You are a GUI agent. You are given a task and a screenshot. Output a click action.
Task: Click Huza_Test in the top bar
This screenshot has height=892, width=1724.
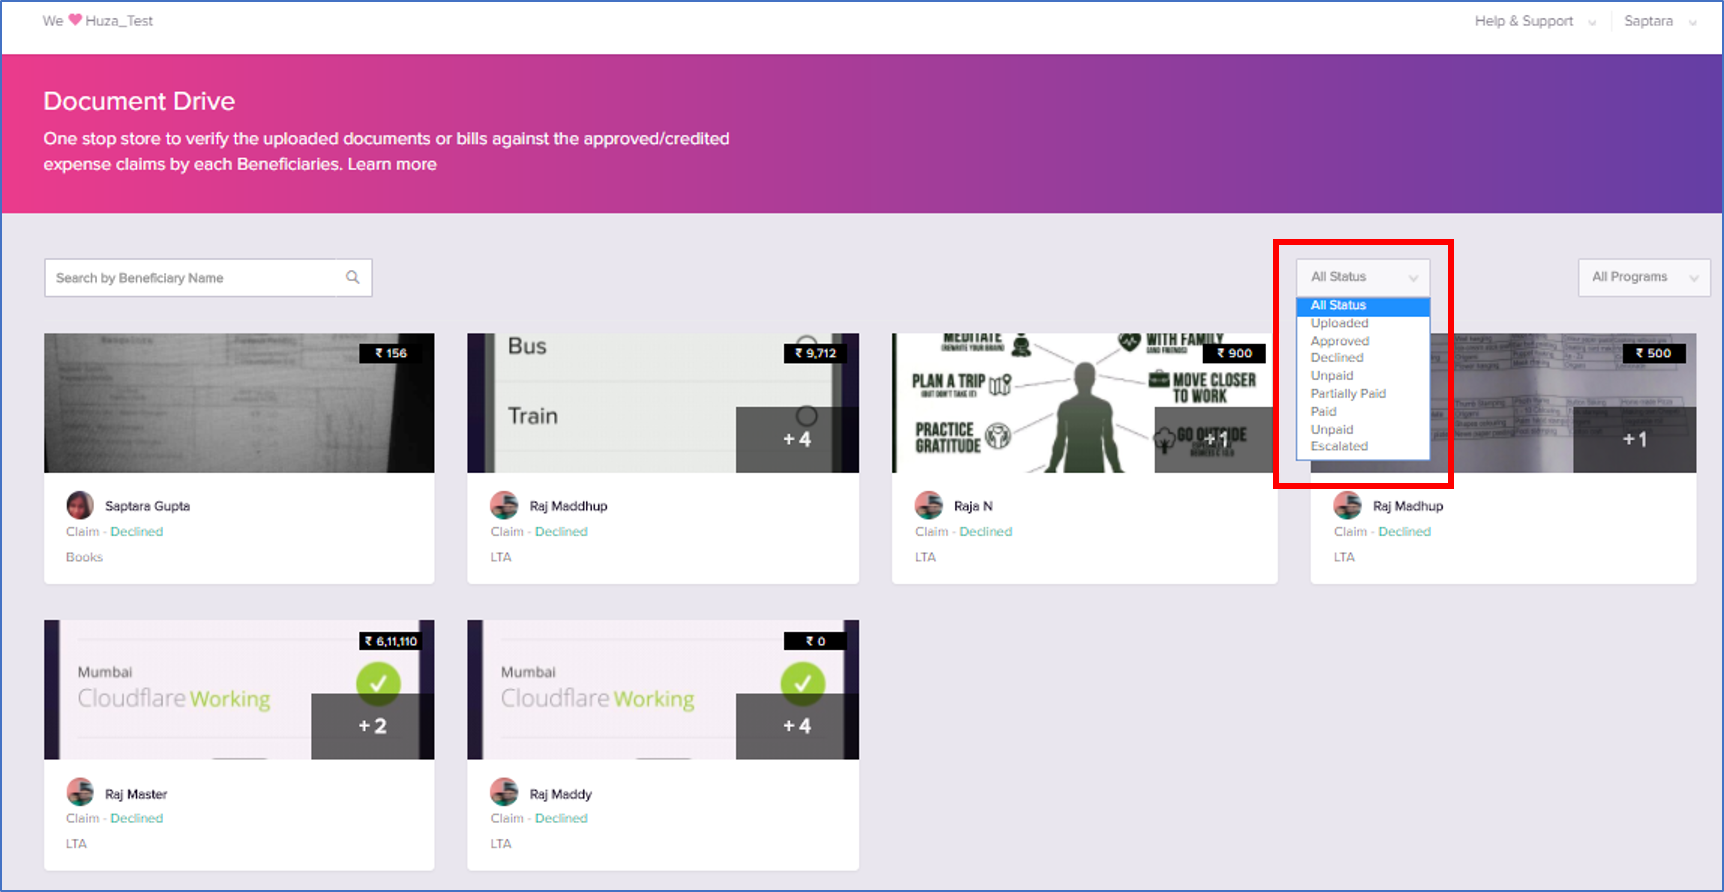pos(119,20)
